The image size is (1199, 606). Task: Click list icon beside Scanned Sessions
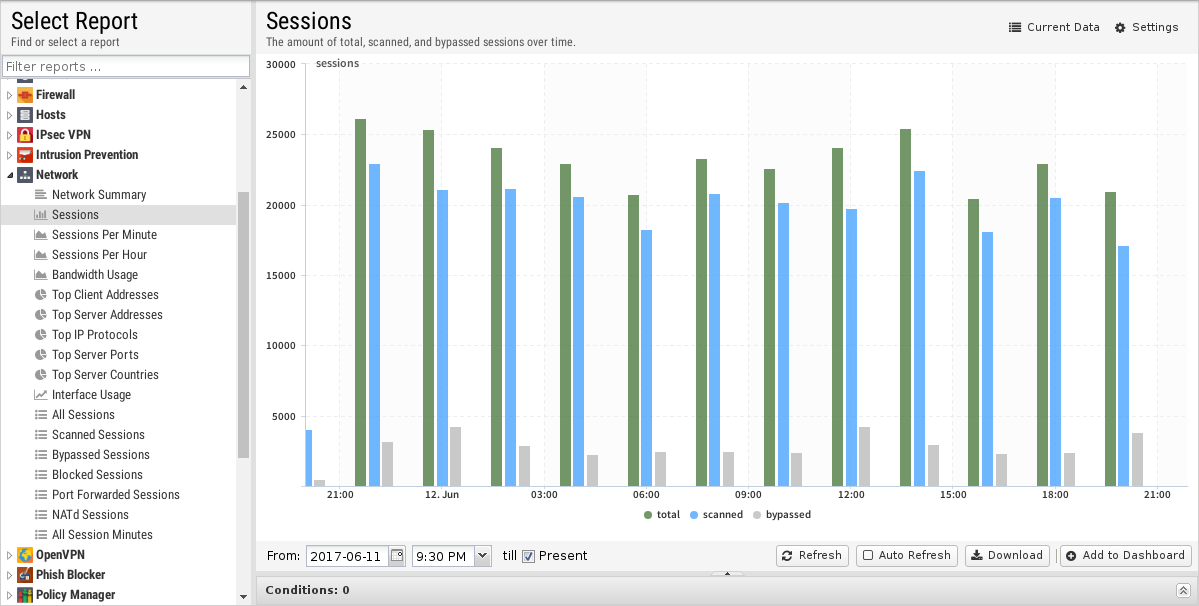[41, 434]
